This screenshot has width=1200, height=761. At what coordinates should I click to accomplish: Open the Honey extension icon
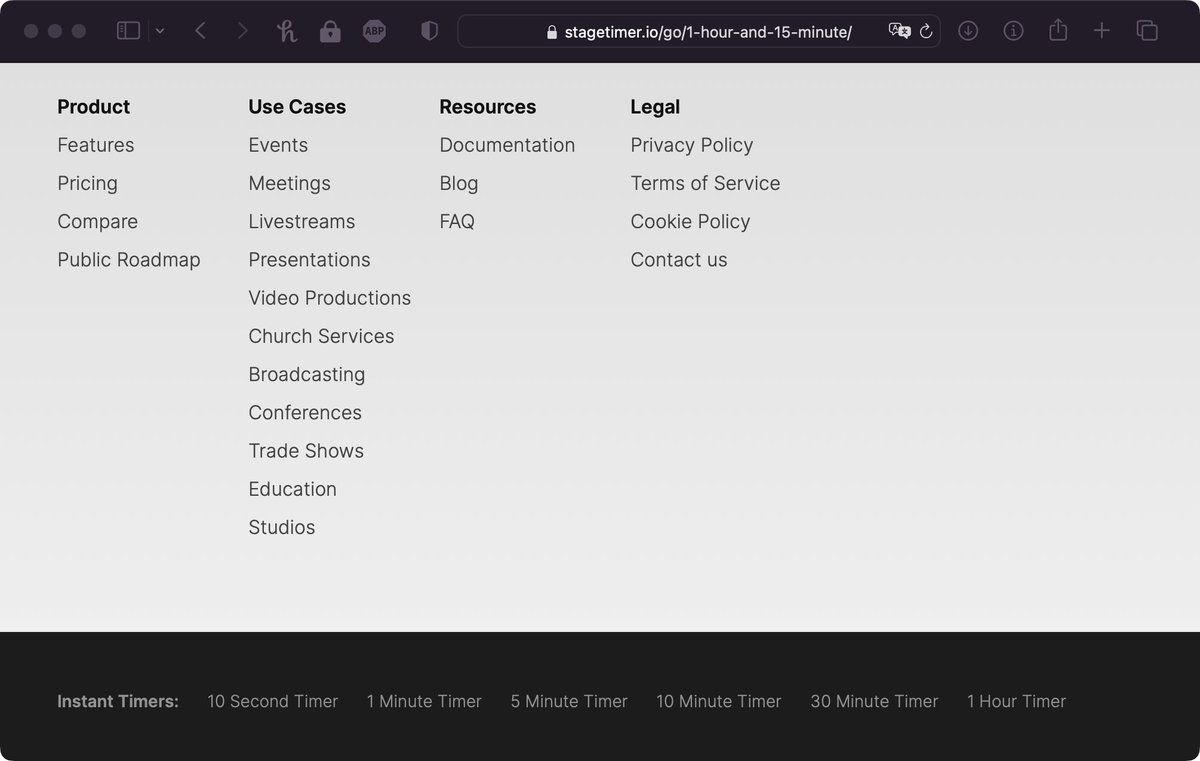tap(287, 31)
